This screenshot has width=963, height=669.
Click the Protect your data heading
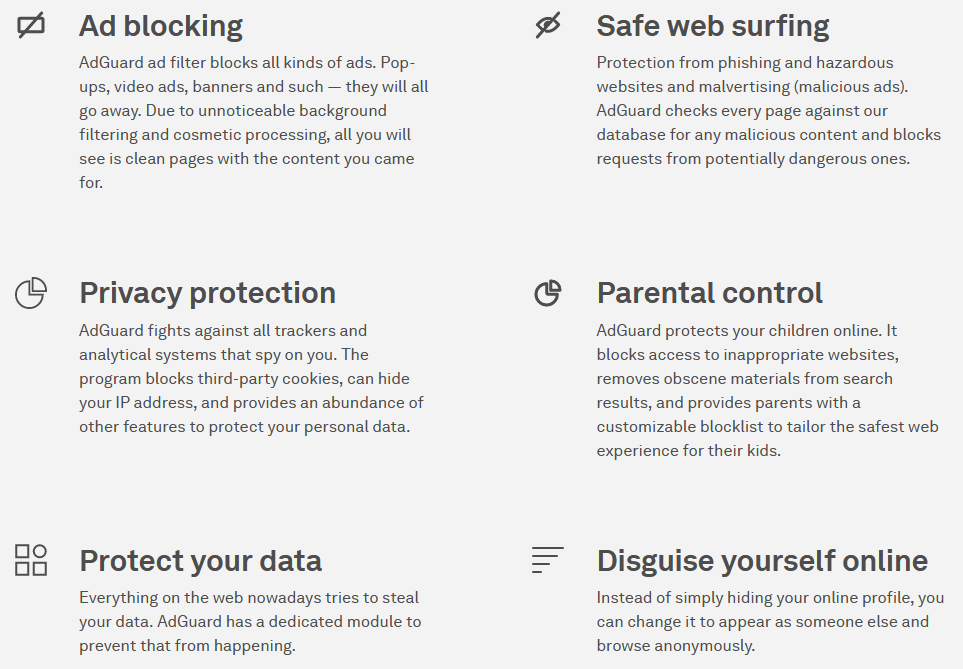(200, 560)
